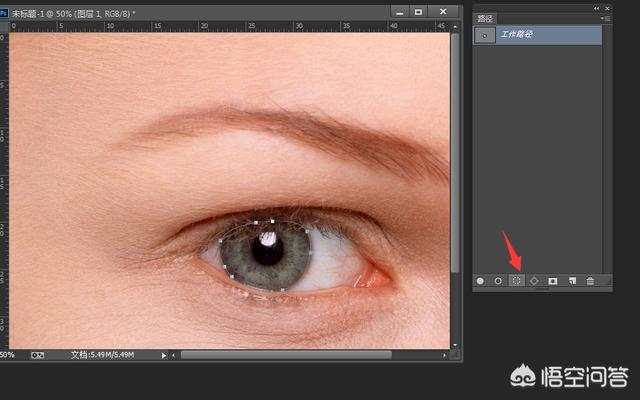Viewport: 640px width, 400px height.
Task: Load path as a selection
Action: point(516,281)
